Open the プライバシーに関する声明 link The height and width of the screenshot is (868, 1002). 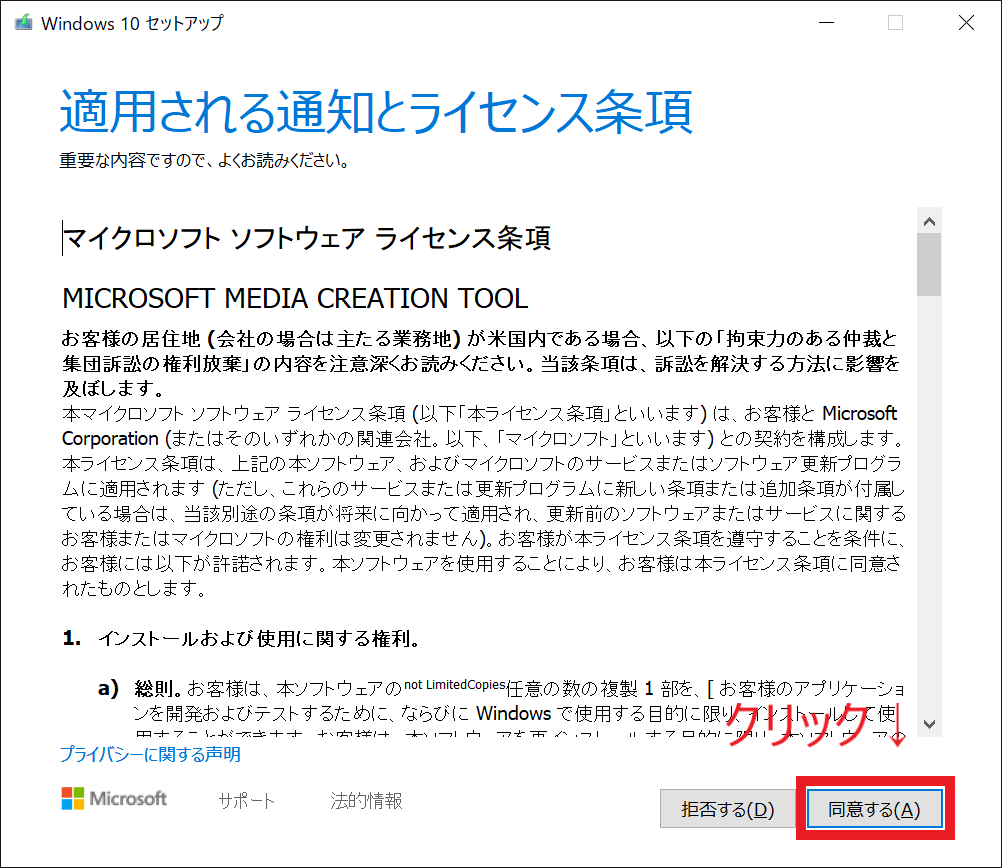(x=150, y=754)
